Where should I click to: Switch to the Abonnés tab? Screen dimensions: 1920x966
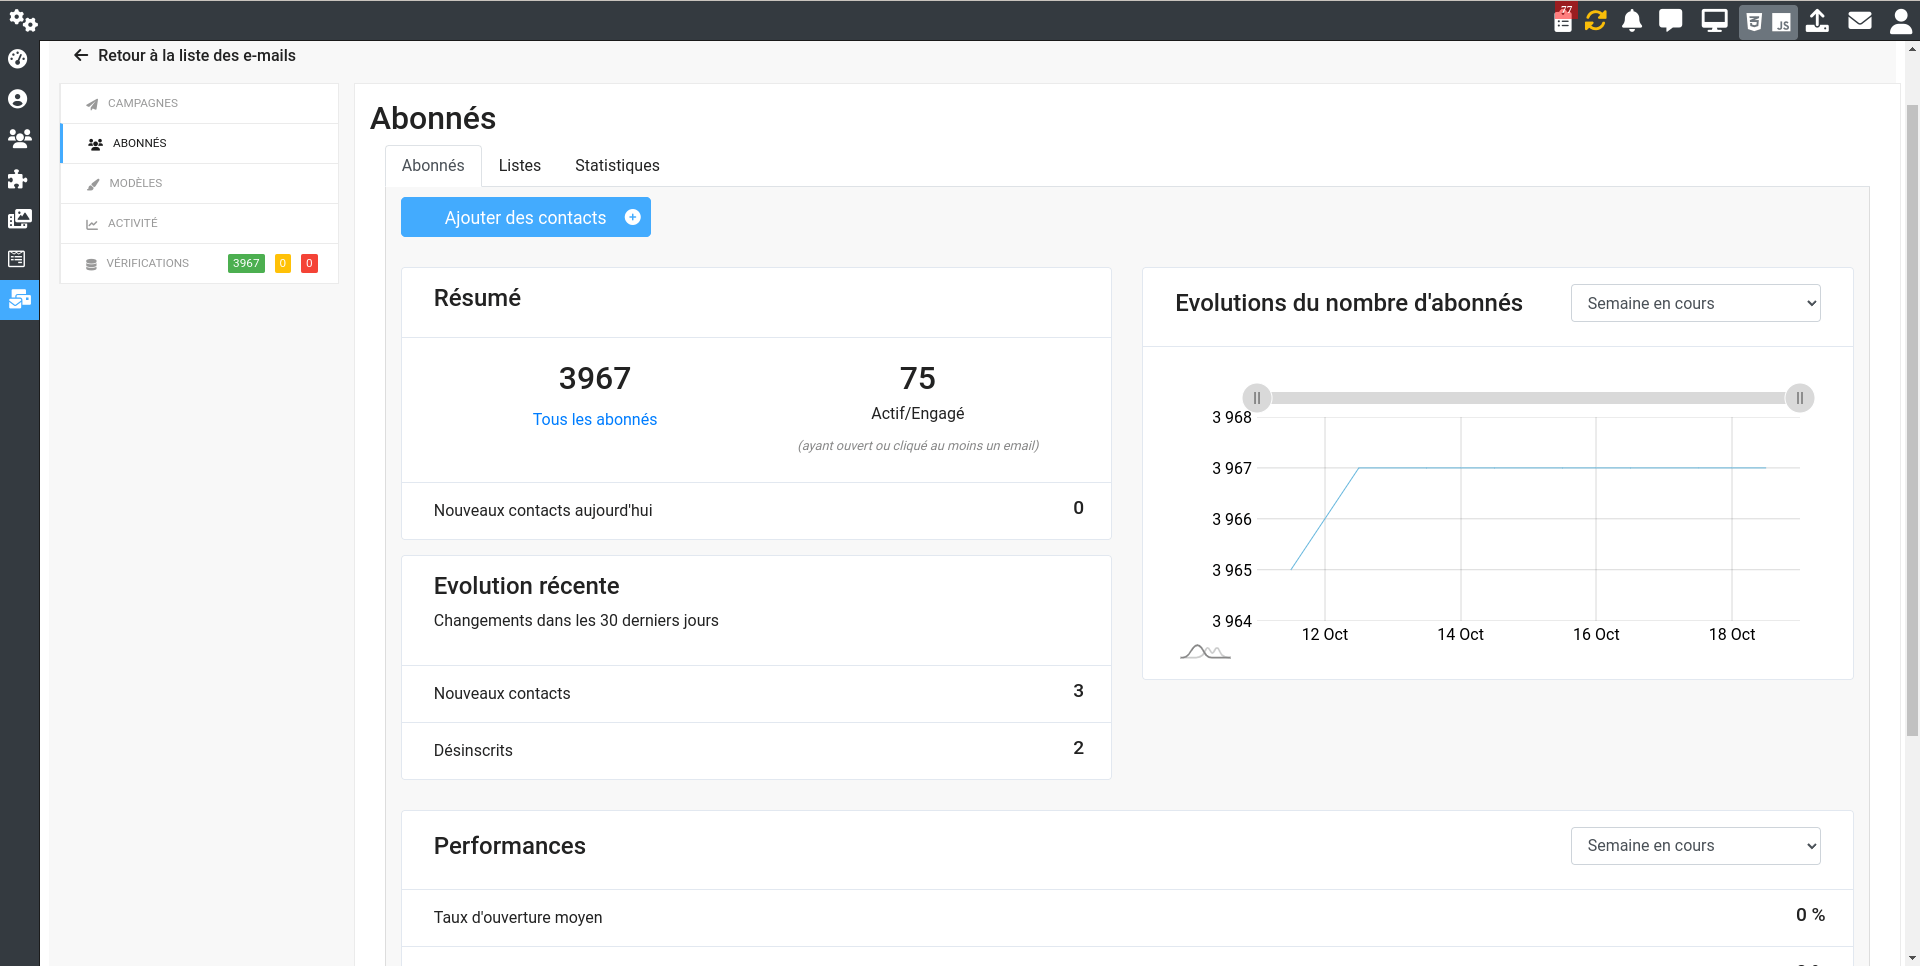pos(433,165)
